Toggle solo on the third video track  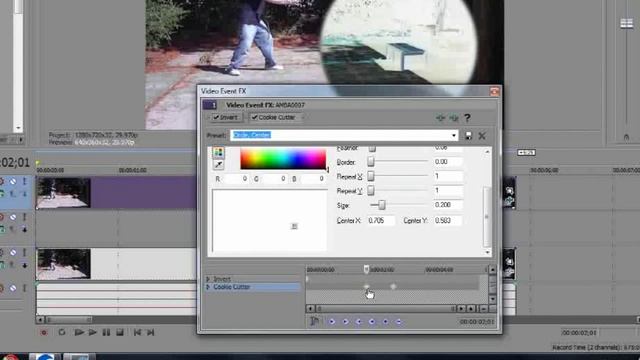(24, 253)
